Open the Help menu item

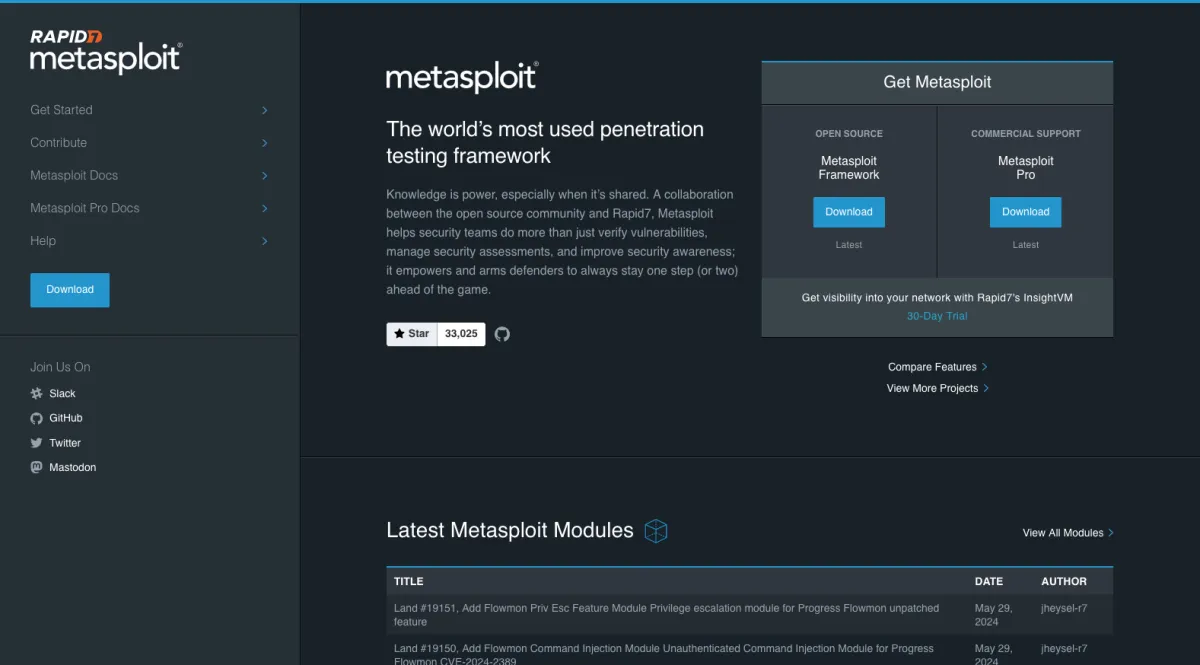click(43, 241)
